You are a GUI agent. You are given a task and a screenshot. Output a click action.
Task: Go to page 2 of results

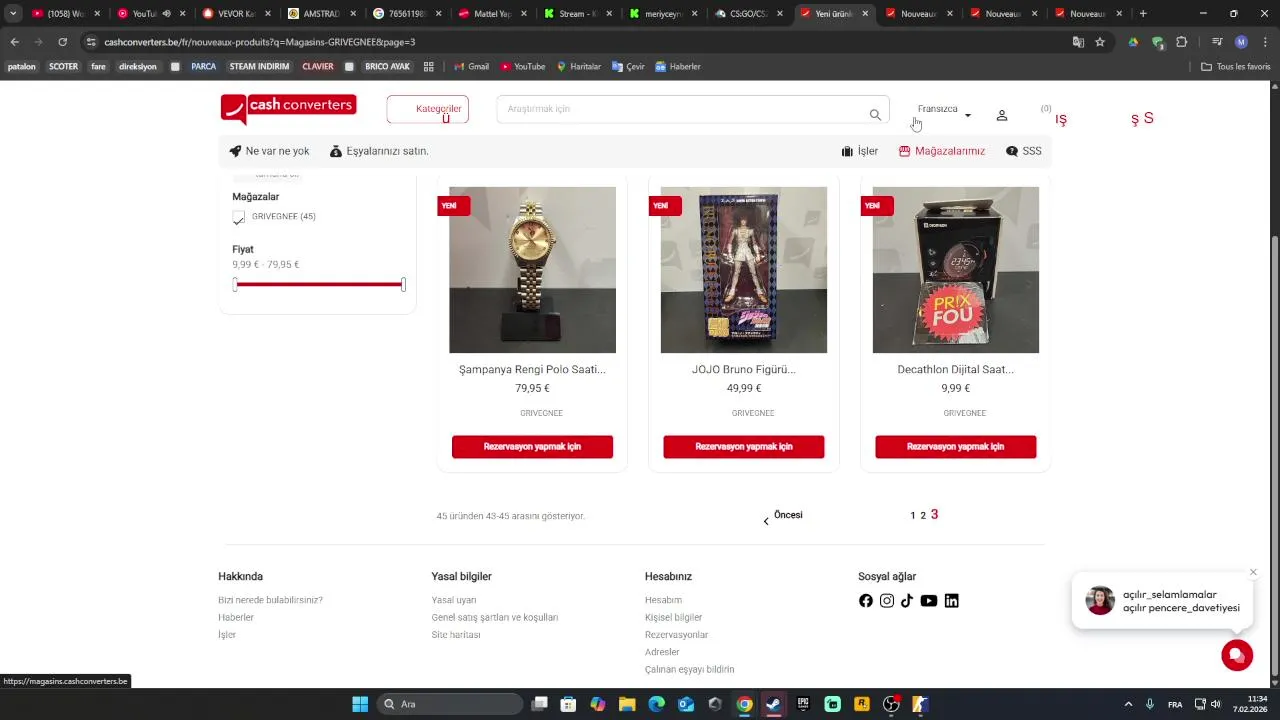[x=923, y=516]
